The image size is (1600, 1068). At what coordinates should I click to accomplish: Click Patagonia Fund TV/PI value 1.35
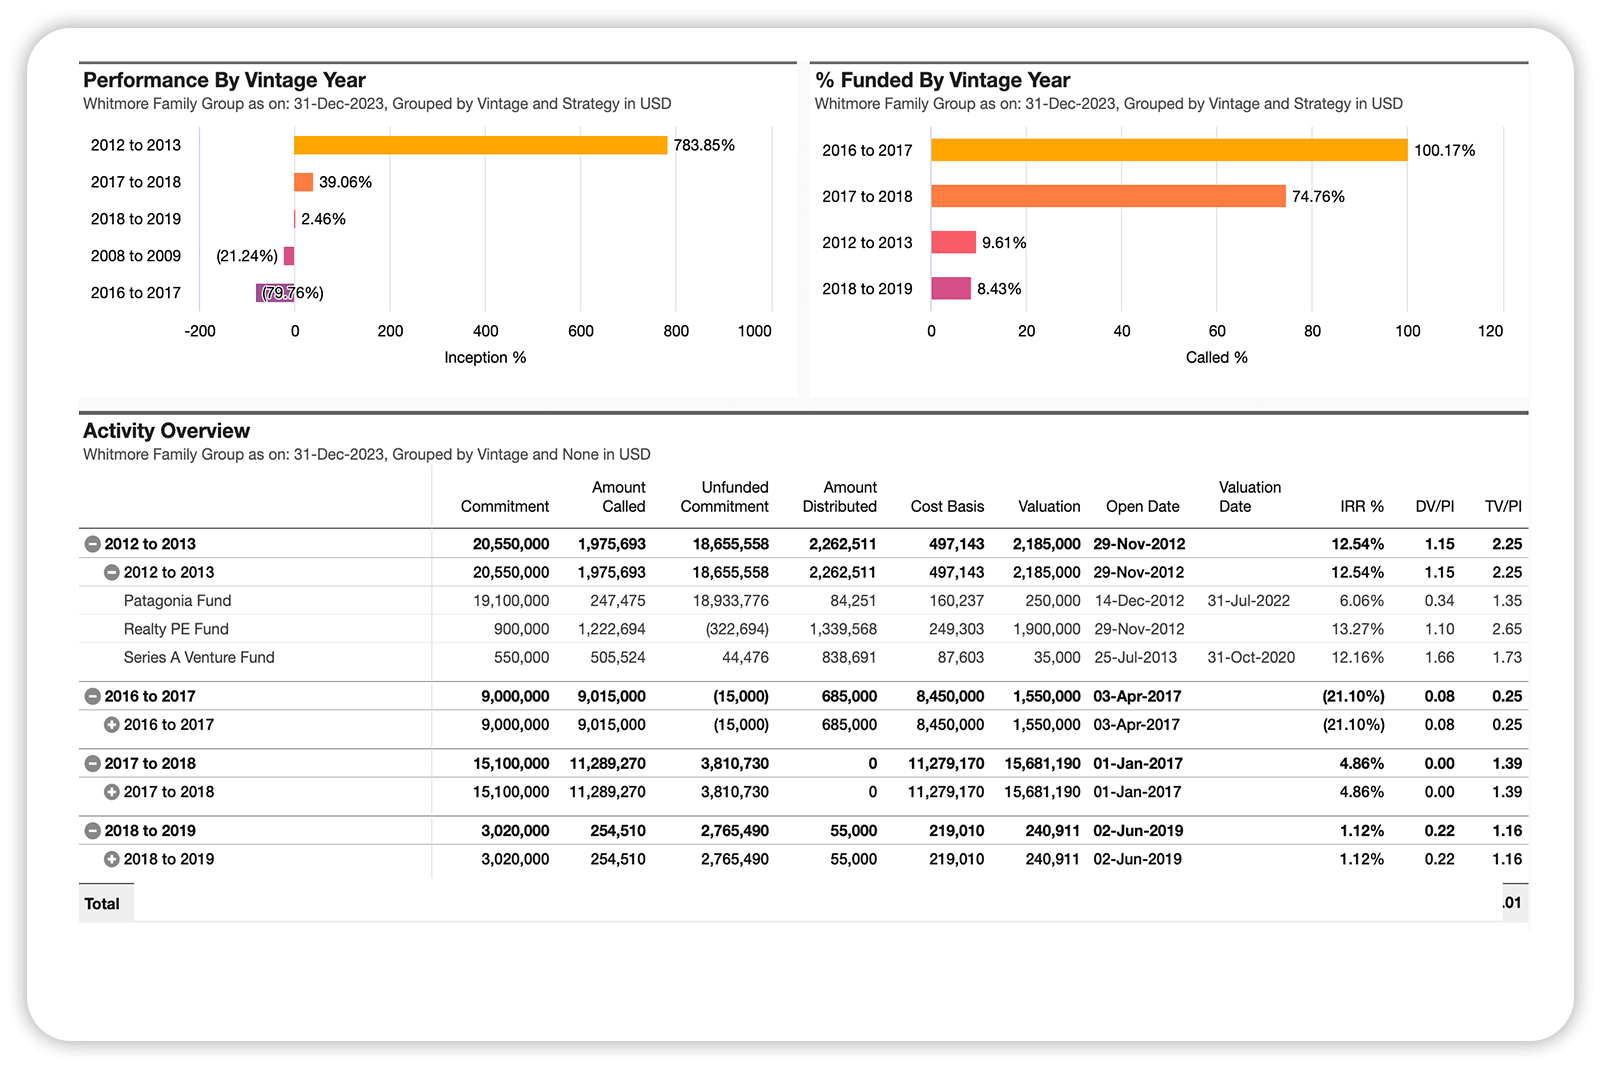[x=1507, y=601]
